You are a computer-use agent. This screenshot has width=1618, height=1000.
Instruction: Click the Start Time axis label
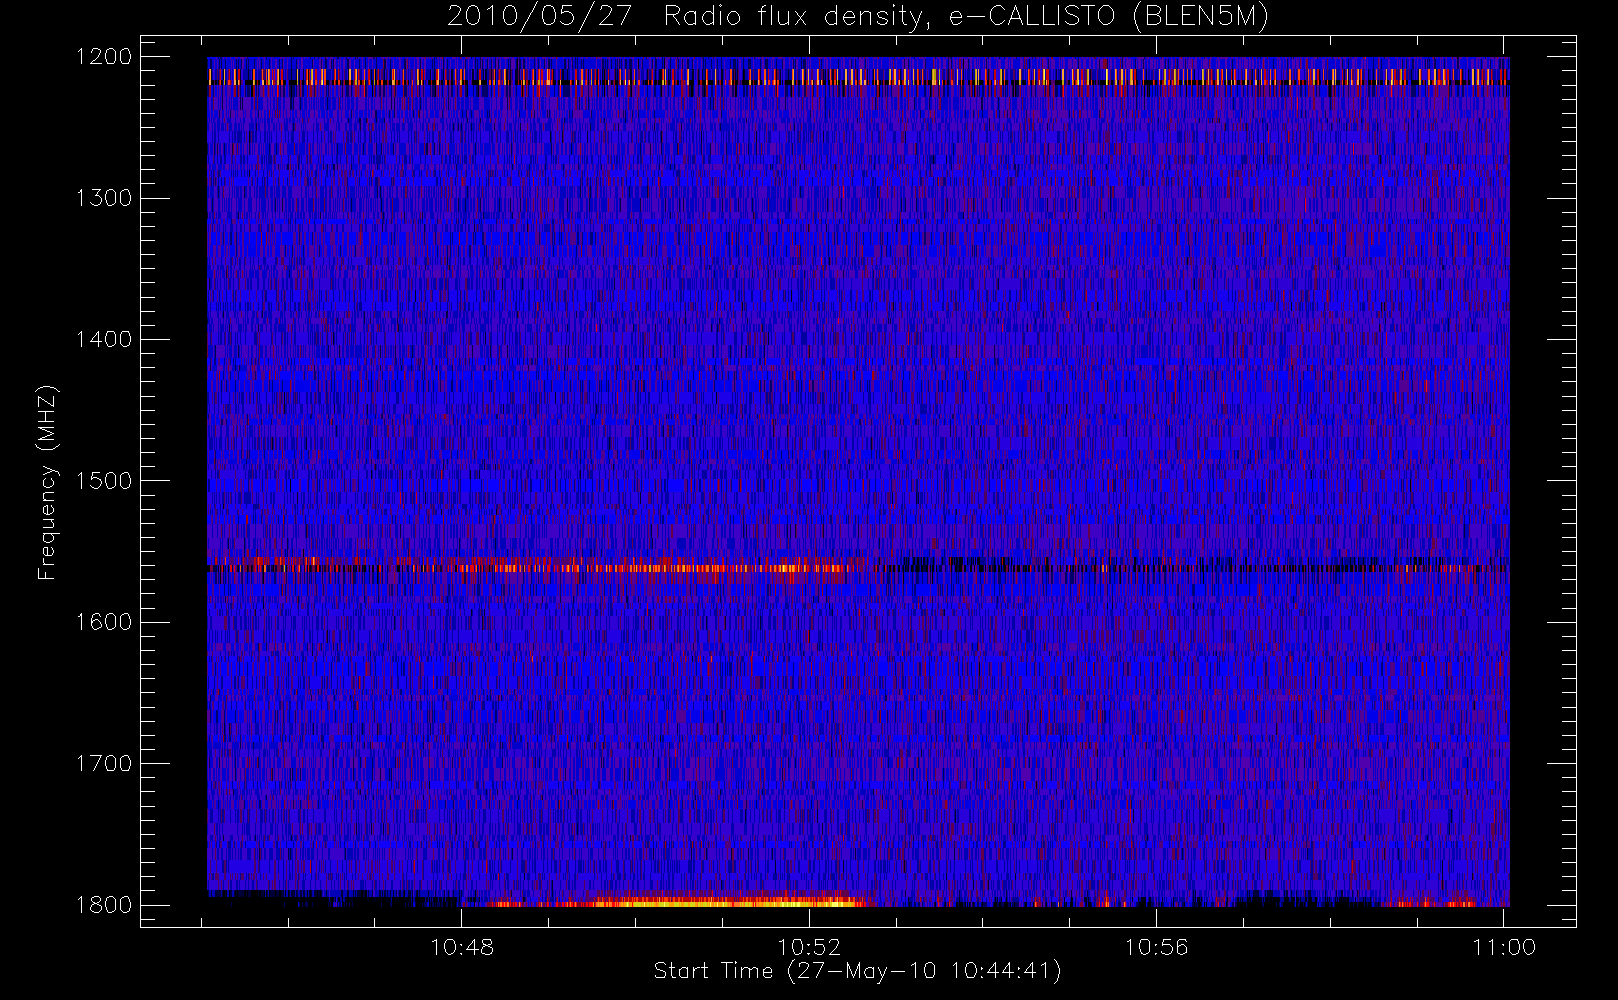pyautogui.click(x=857, y=971)
